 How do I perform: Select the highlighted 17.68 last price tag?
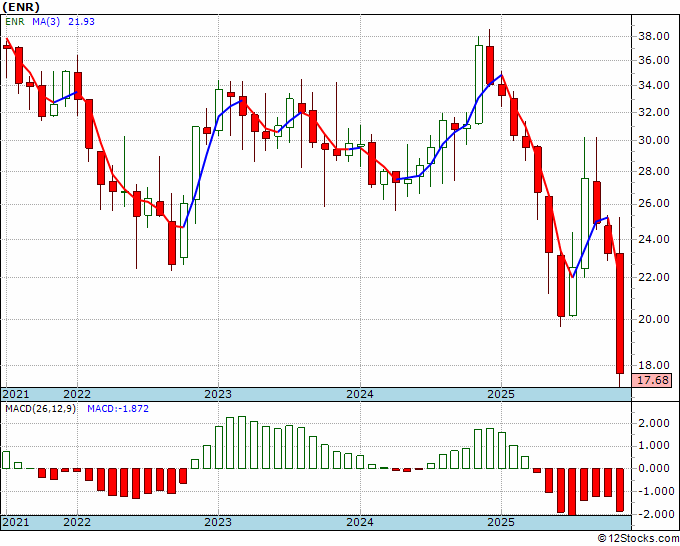point(652,380)
